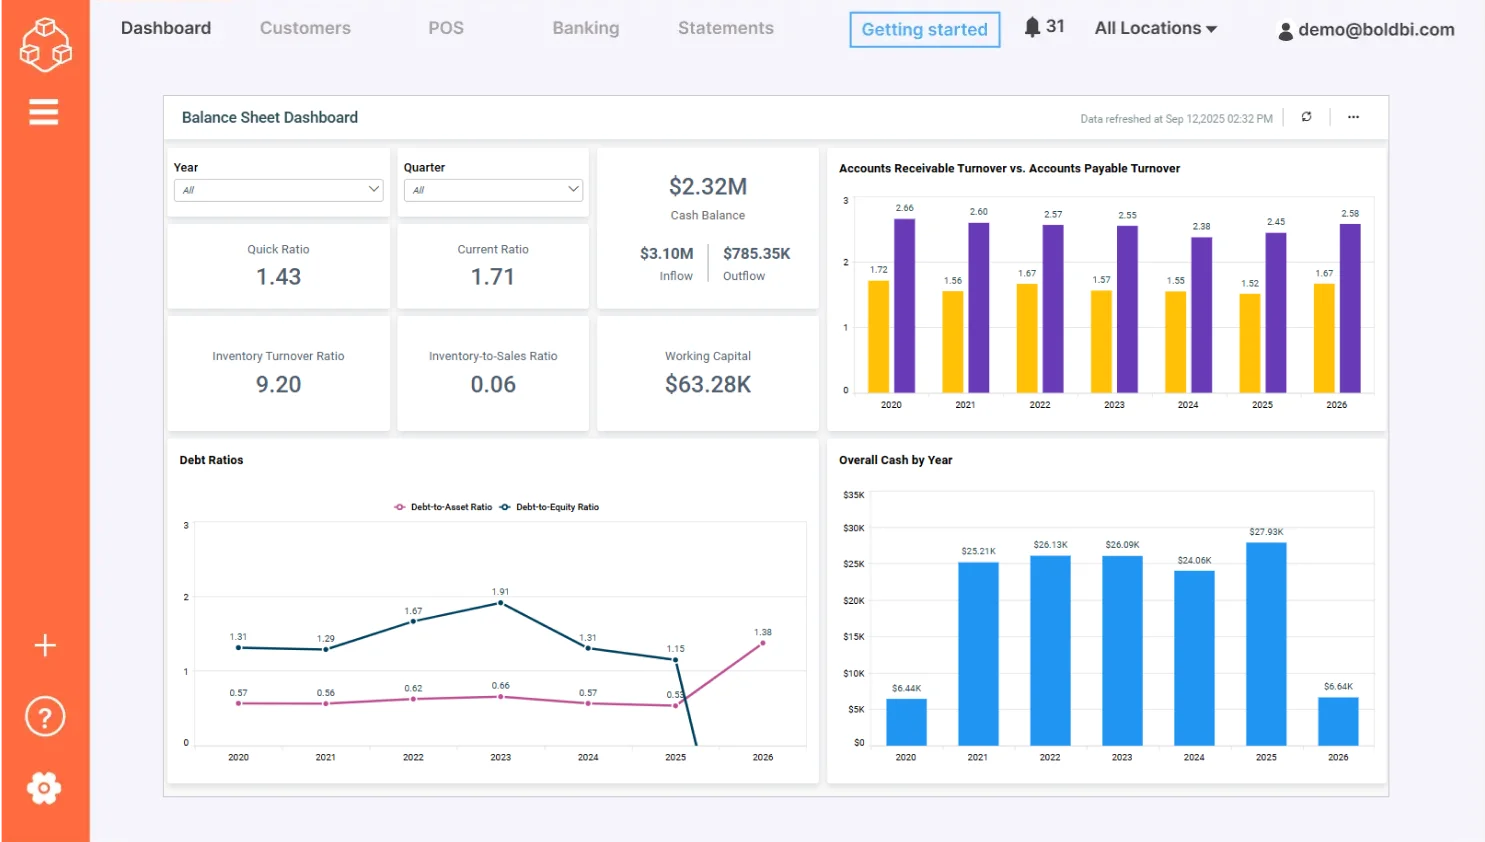This screenshot has height=842, width=1485.
Task: Switch to the Customers section
Action: [x=305, y=28]
